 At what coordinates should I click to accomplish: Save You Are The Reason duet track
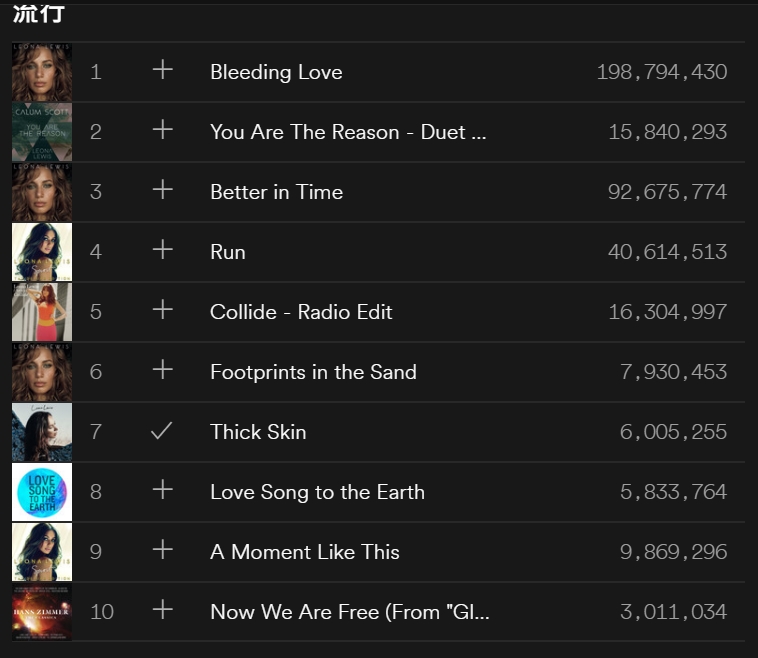(162, 131)
